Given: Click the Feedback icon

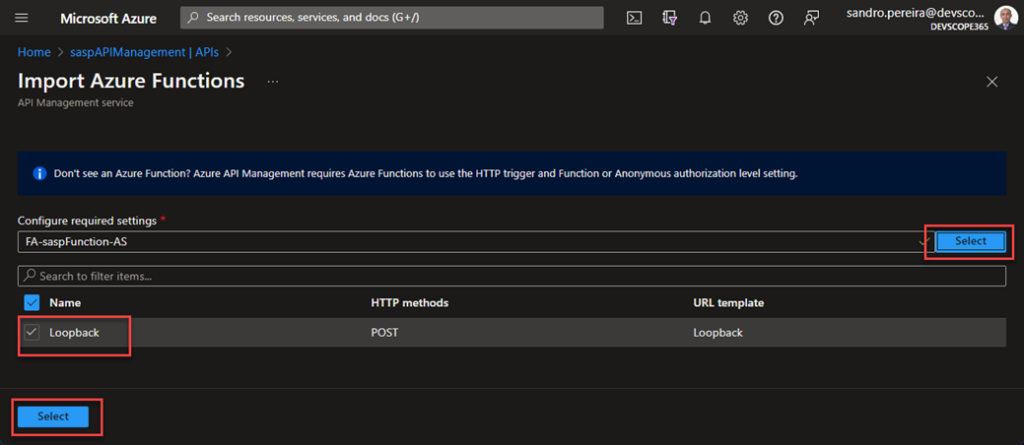Looking at the screenshot, I should (x=811, y=18).
